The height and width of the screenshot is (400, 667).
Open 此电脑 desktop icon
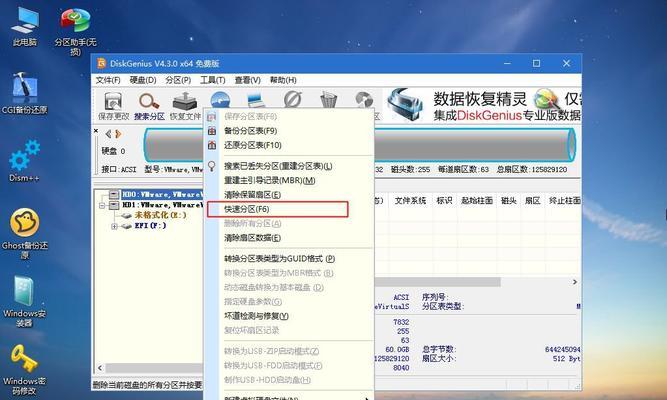click(x=25, y=26)
